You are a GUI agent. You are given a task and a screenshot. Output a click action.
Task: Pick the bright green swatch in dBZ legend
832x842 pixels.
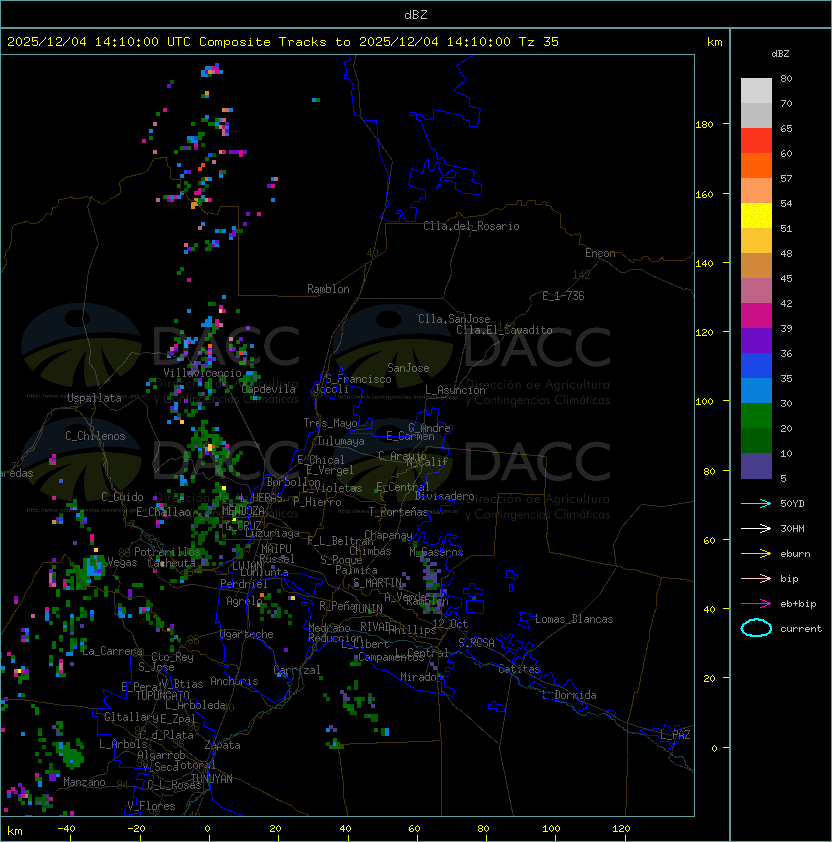coord(756,416)
